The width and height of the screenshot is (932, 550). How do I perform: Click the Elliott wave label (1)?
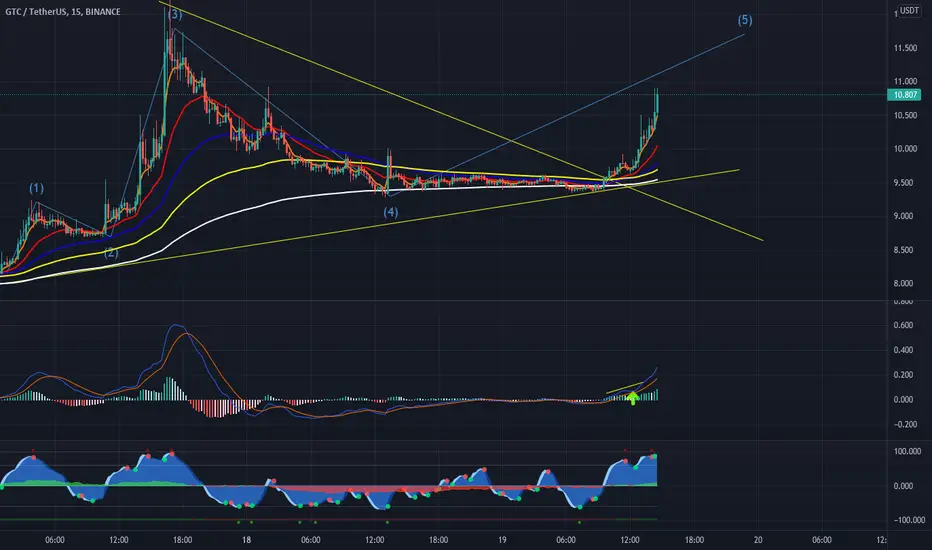tap(36, 188)
